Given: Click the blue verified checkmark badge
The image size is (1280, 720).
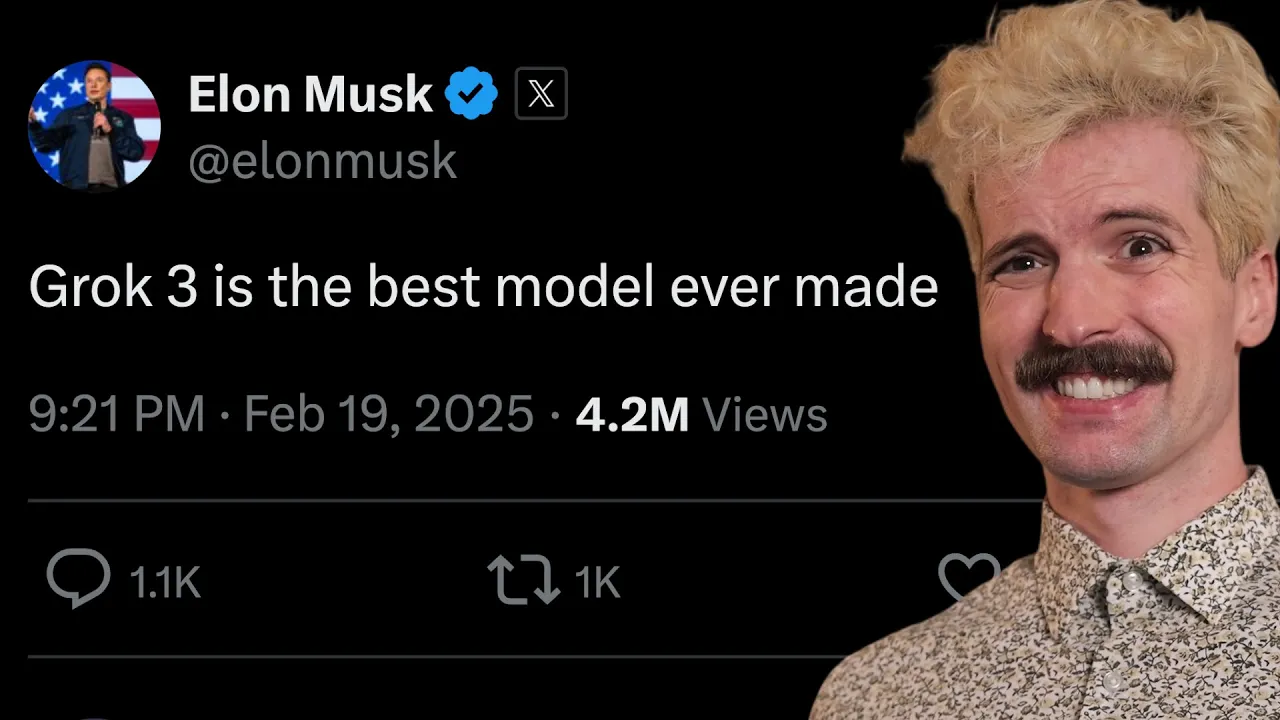Looking at the screenshot, I should [x=471, y=94].
